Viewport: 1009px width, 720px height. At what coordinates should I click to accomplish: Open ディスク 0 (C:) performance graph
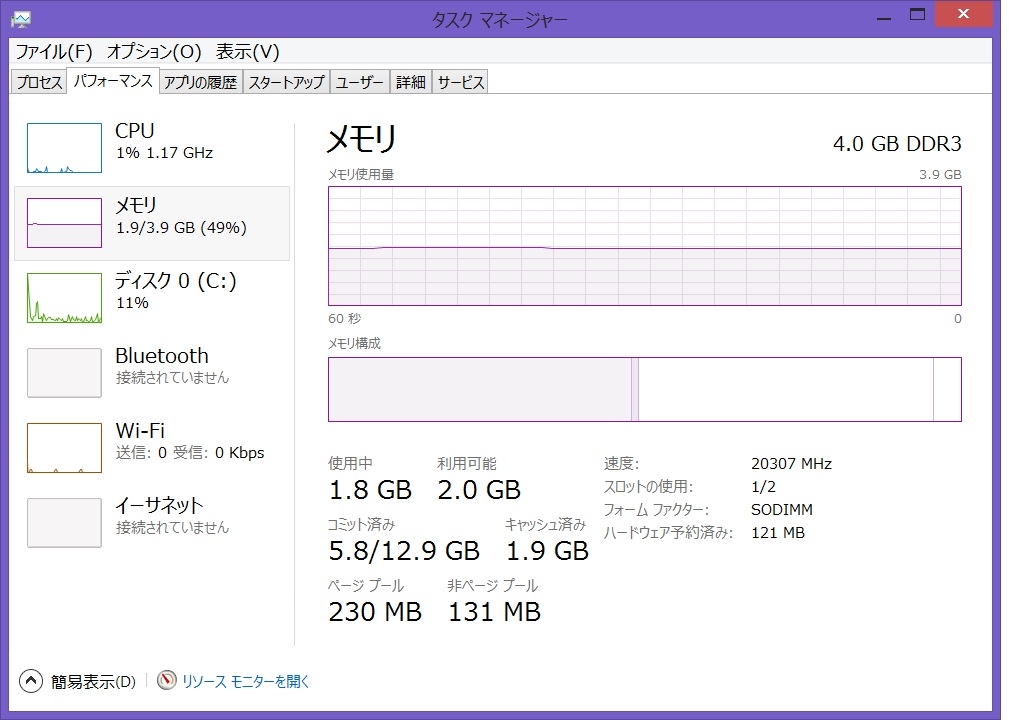(x=64, y=298)
